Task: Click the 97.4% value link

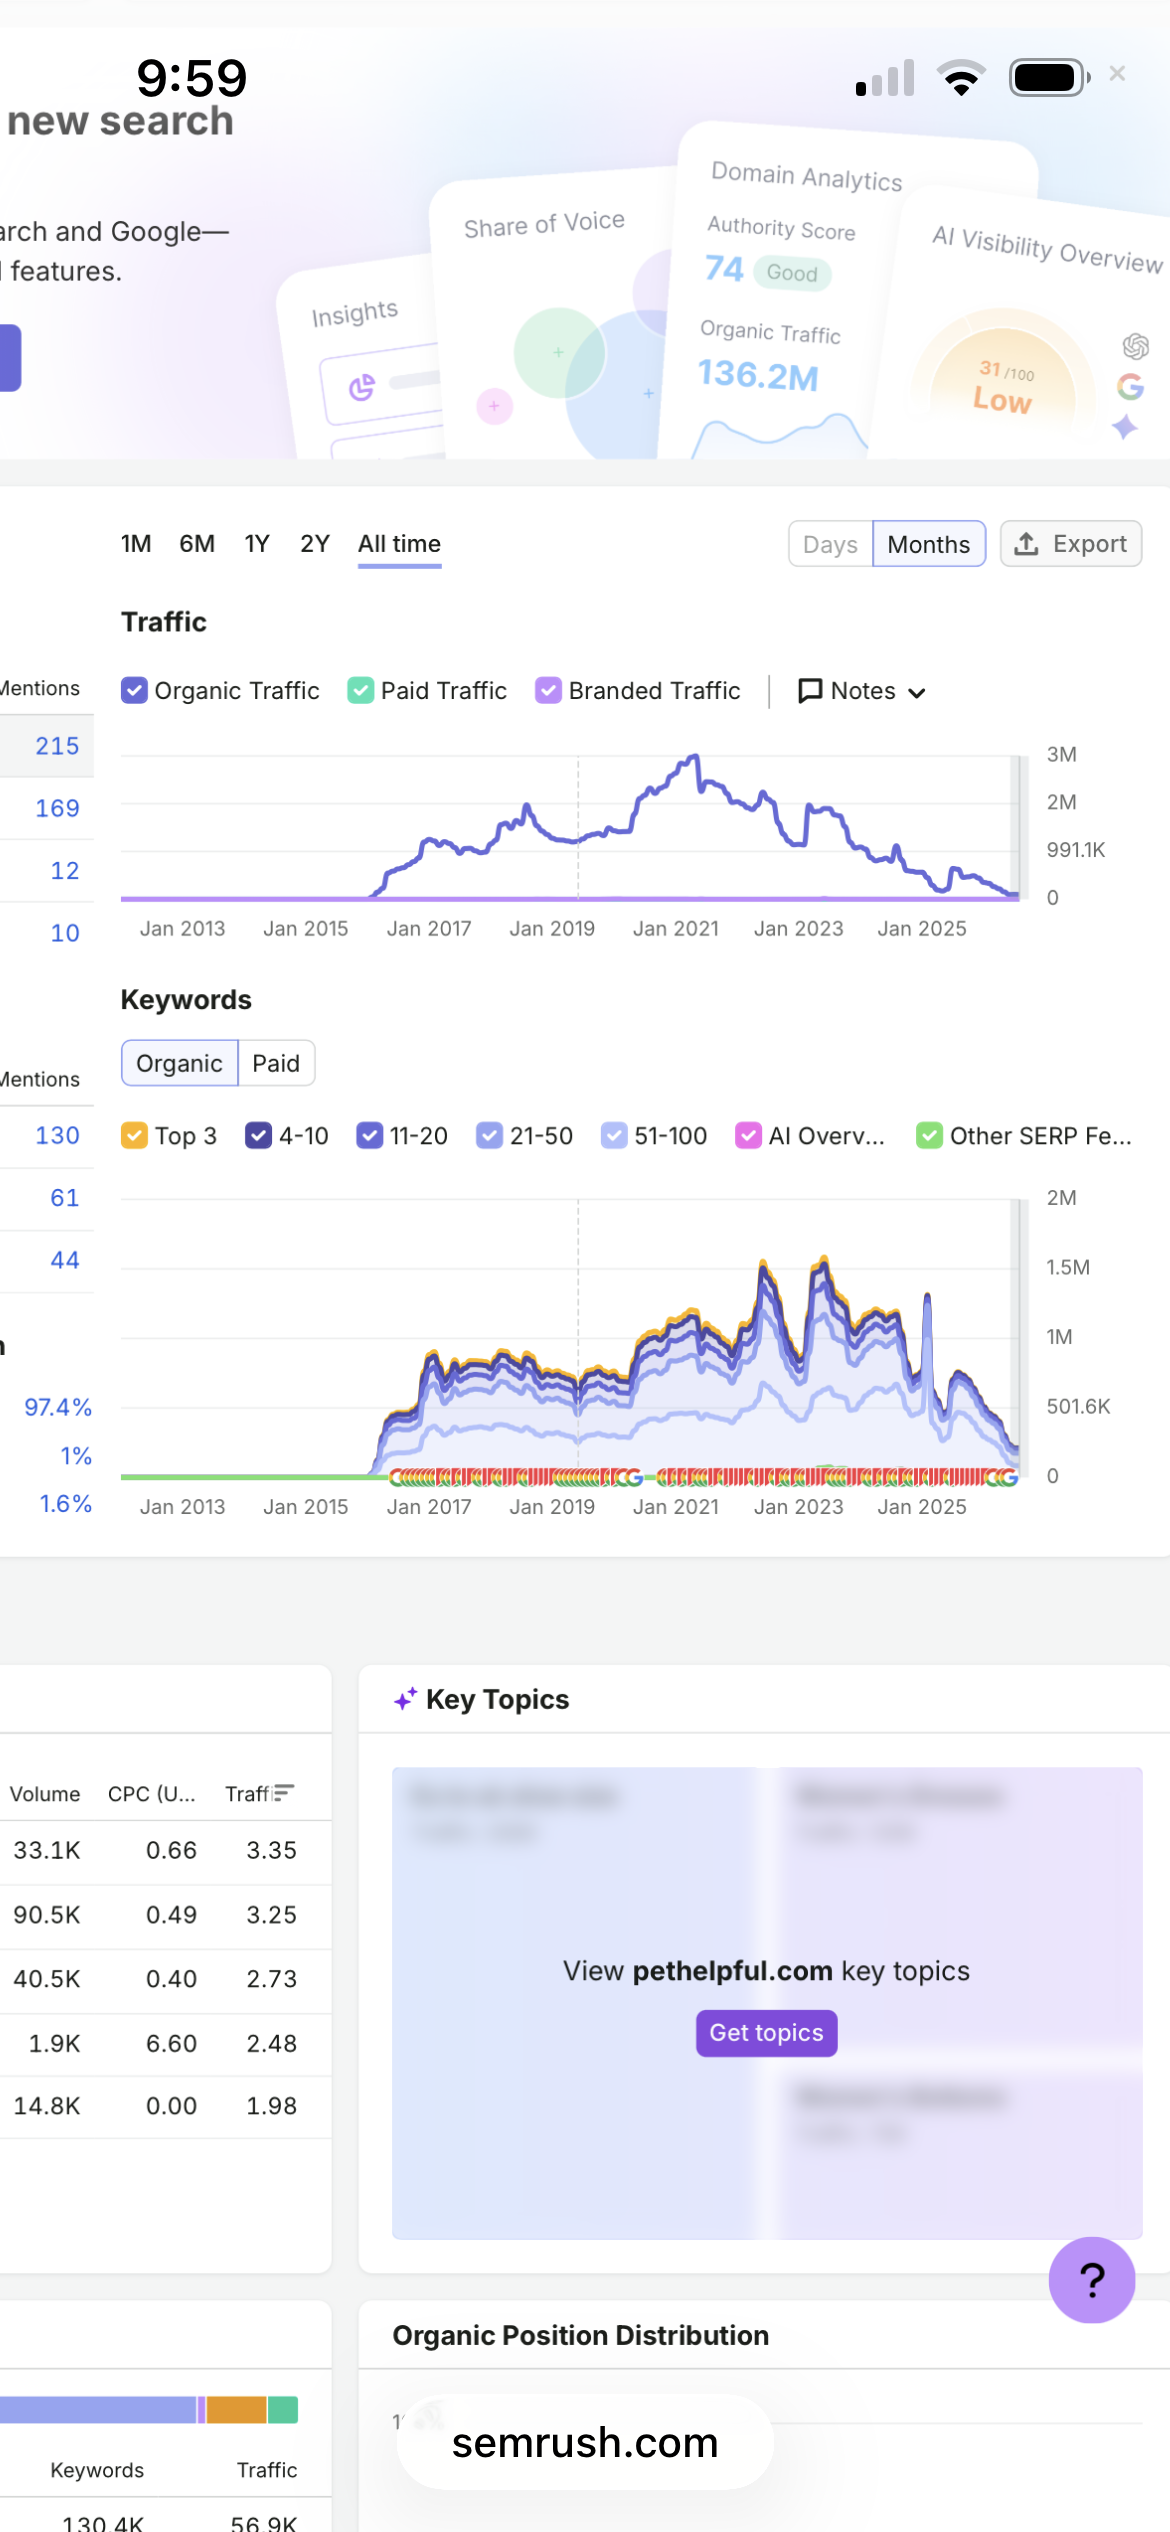Action: click(58, 1407)
